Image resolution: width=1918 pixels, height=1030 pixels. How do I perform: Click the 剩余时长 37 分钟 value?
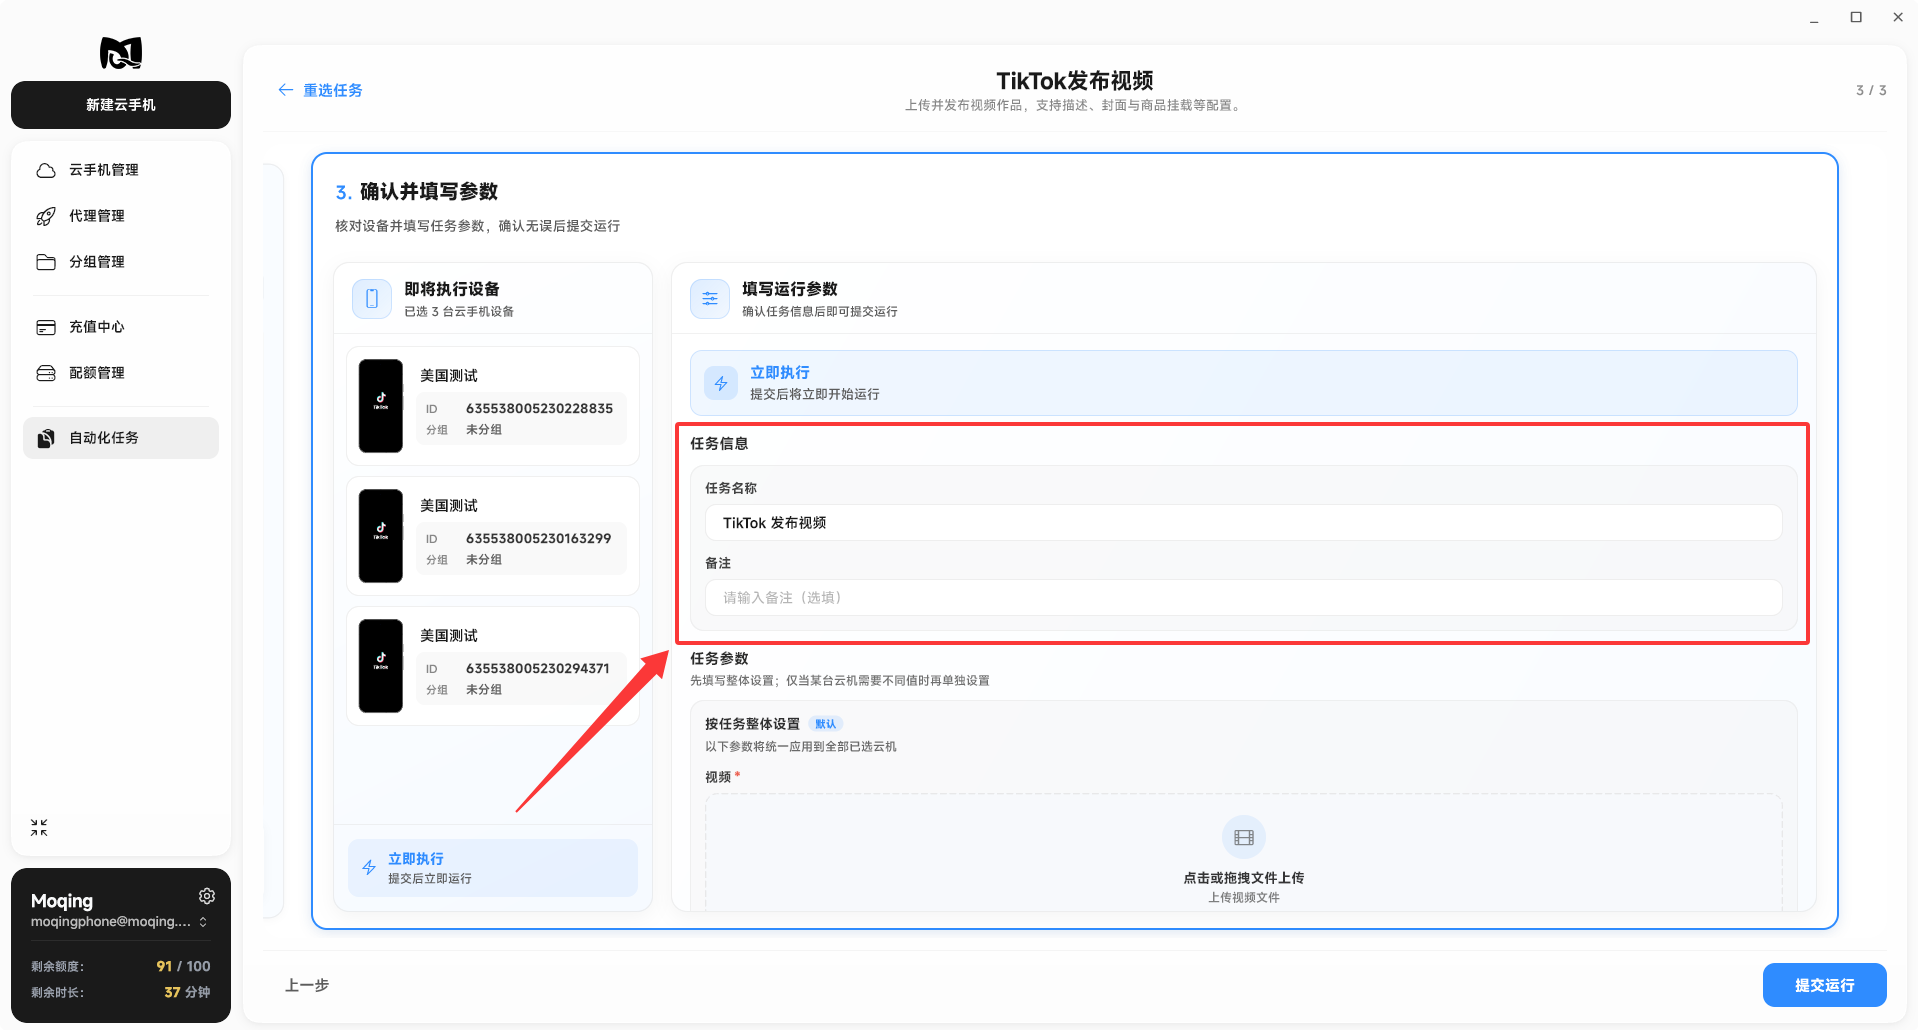tap(187, 992)
